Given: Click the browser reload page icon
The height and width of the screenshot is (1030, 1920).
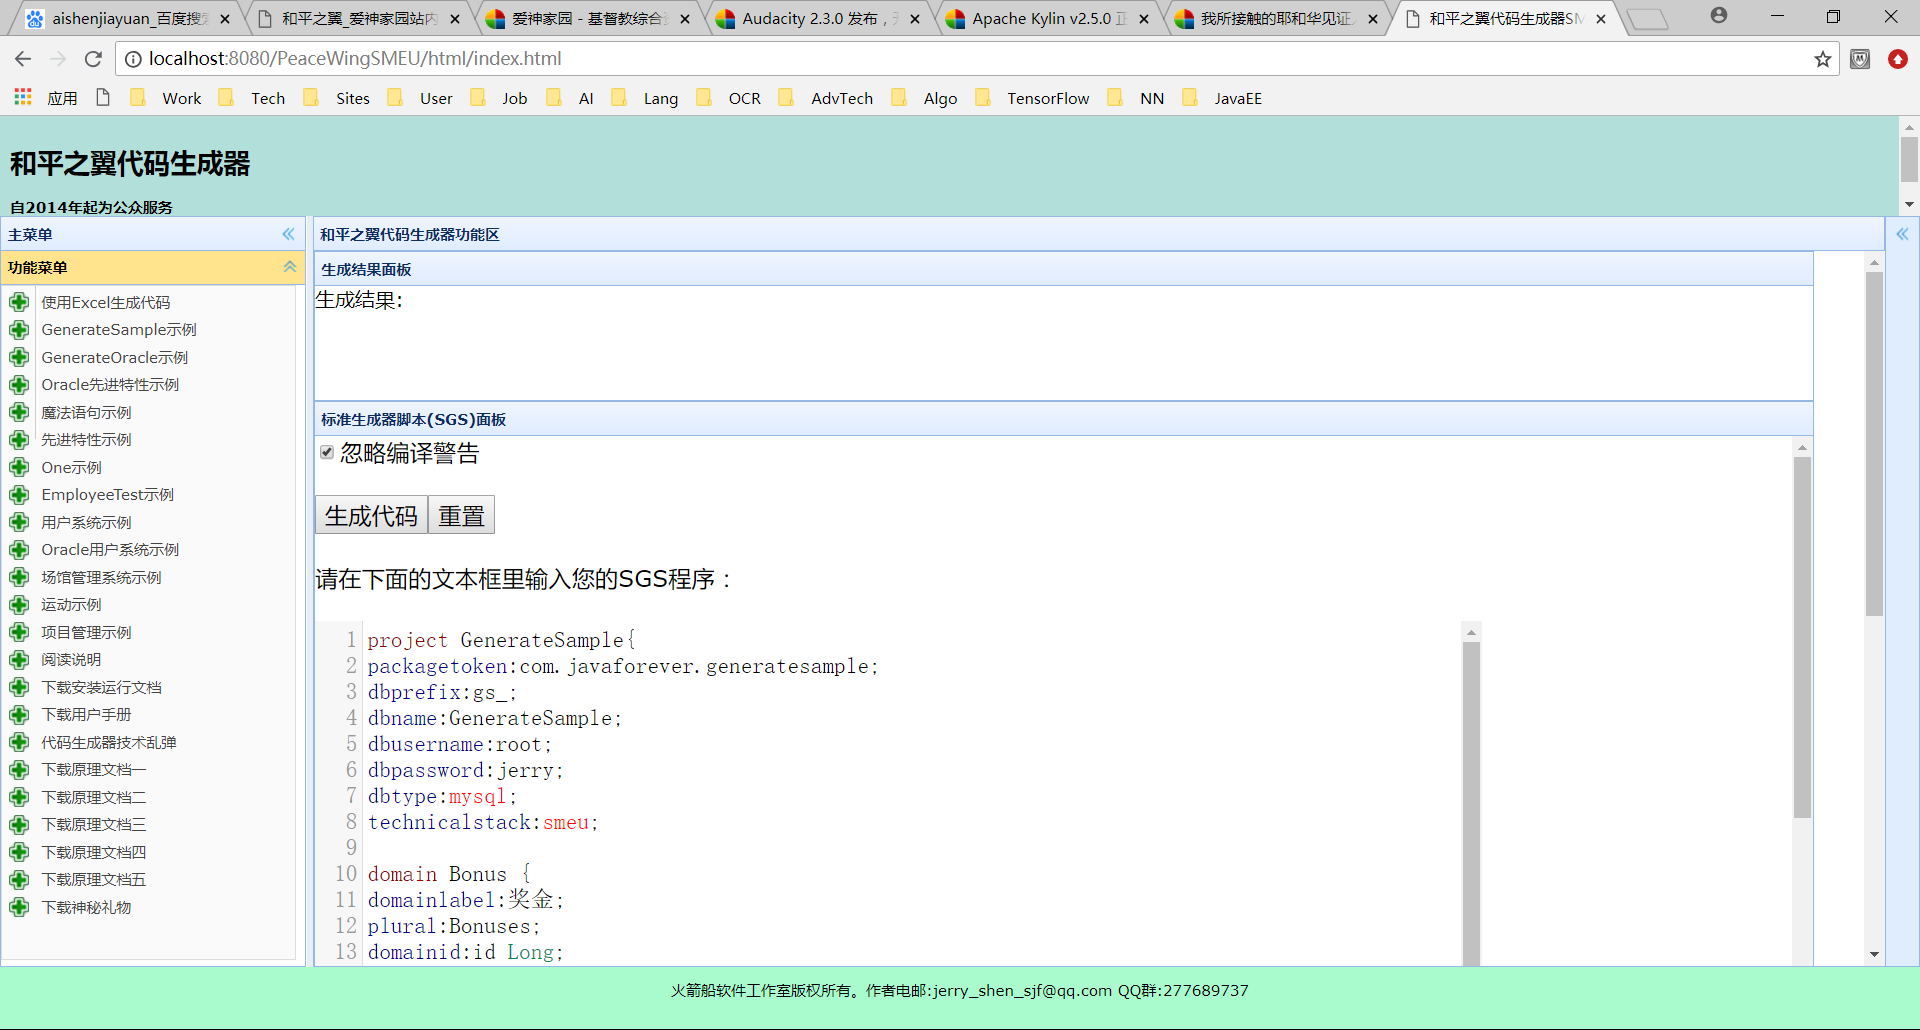Looking at the screenshot, I should [x=93, y=59].
